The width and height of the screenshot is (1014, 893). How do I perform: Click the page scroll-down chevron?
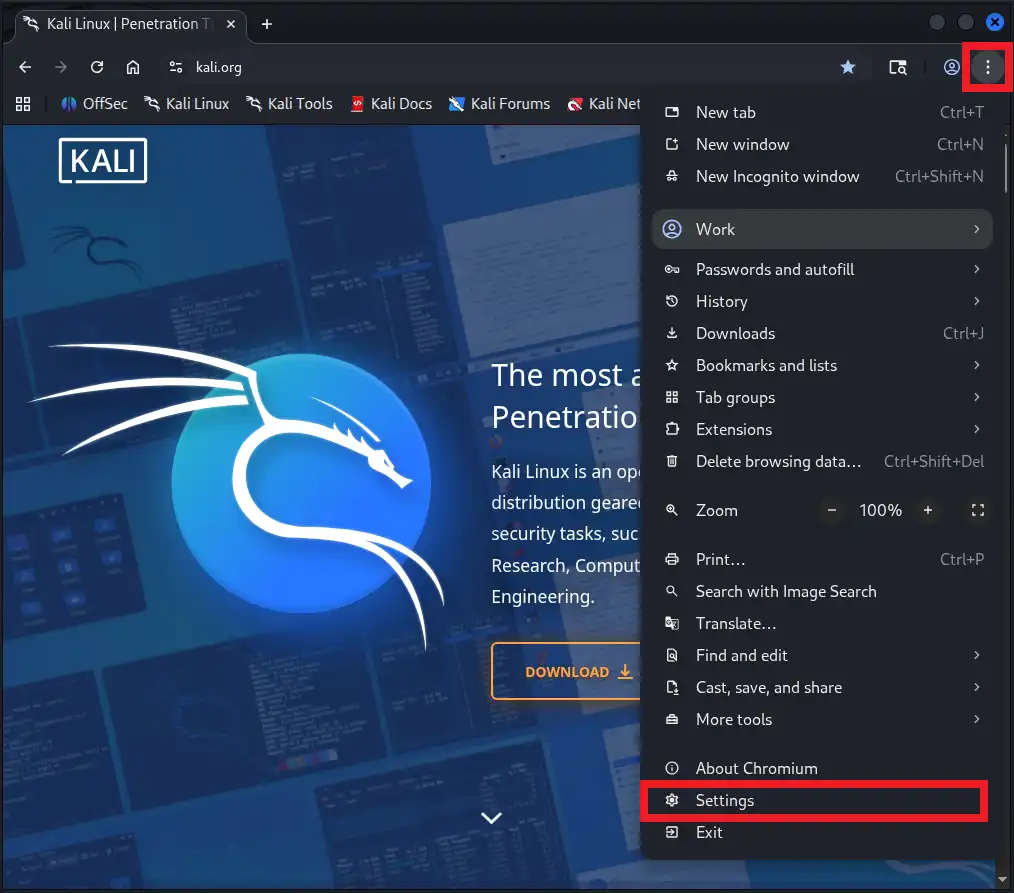click(491, 817)
